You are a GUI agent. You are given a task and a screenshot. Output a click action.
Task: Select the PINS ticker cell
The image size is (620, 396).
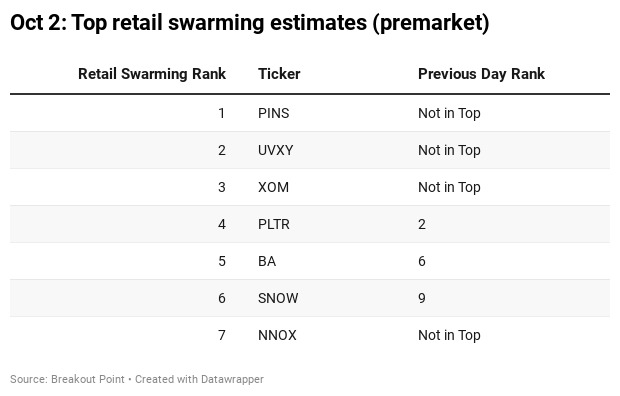point(274,113)
